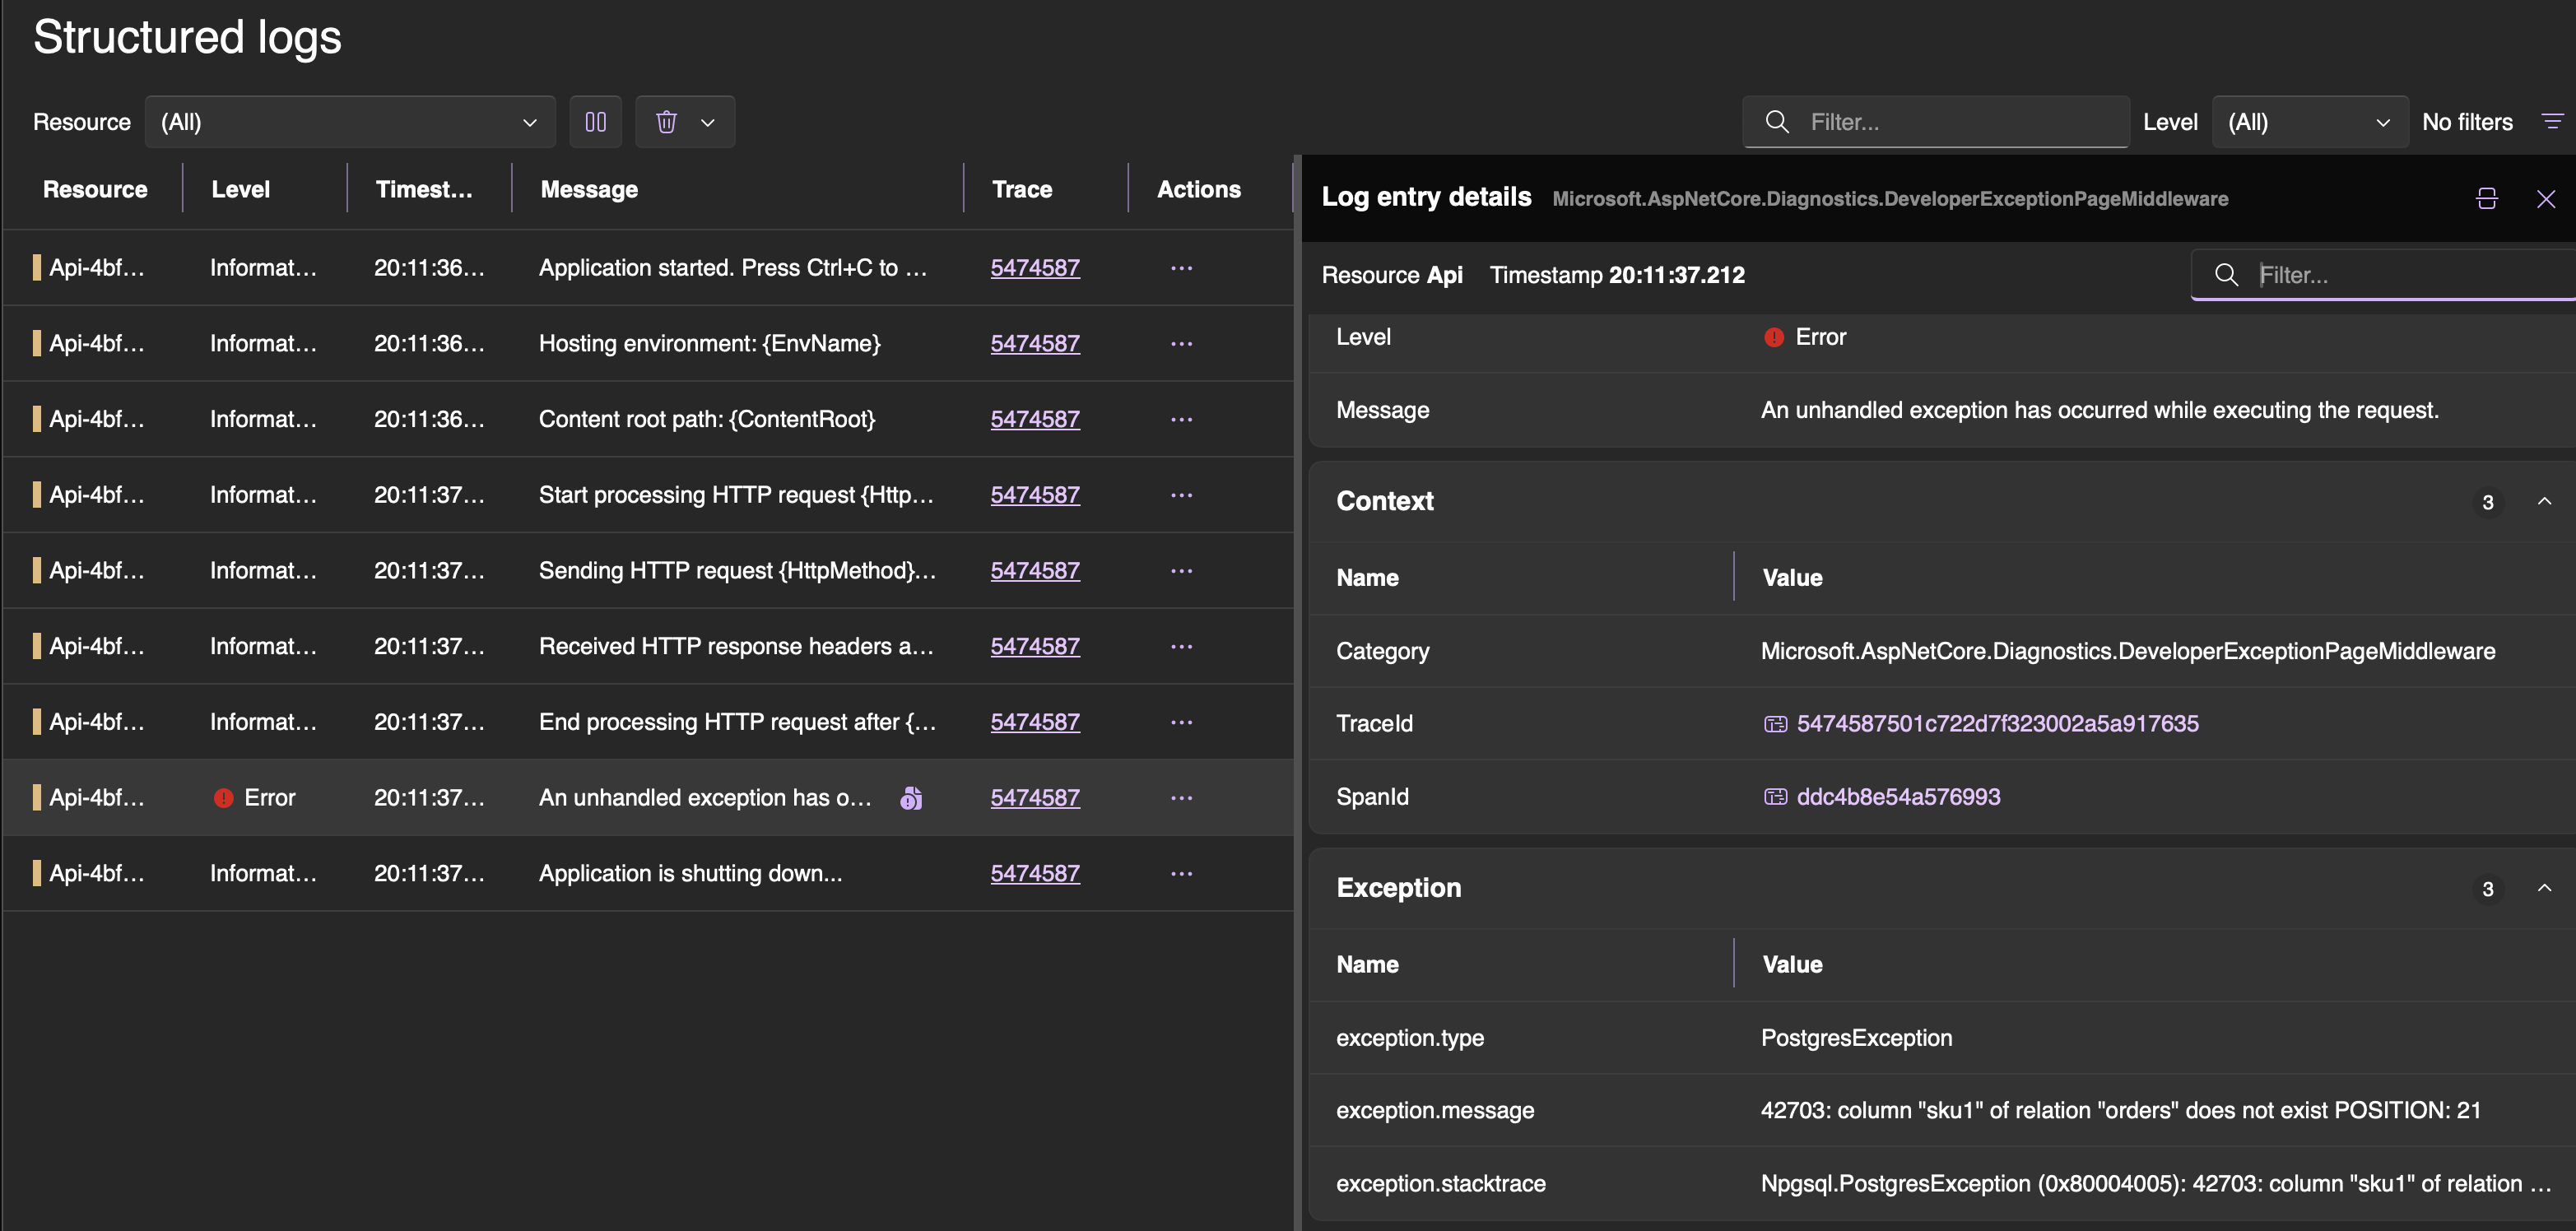Viewport: 2576px width, 1231px height.
Task: Click the copilot icon on the error row
Action: pos(910,798)
